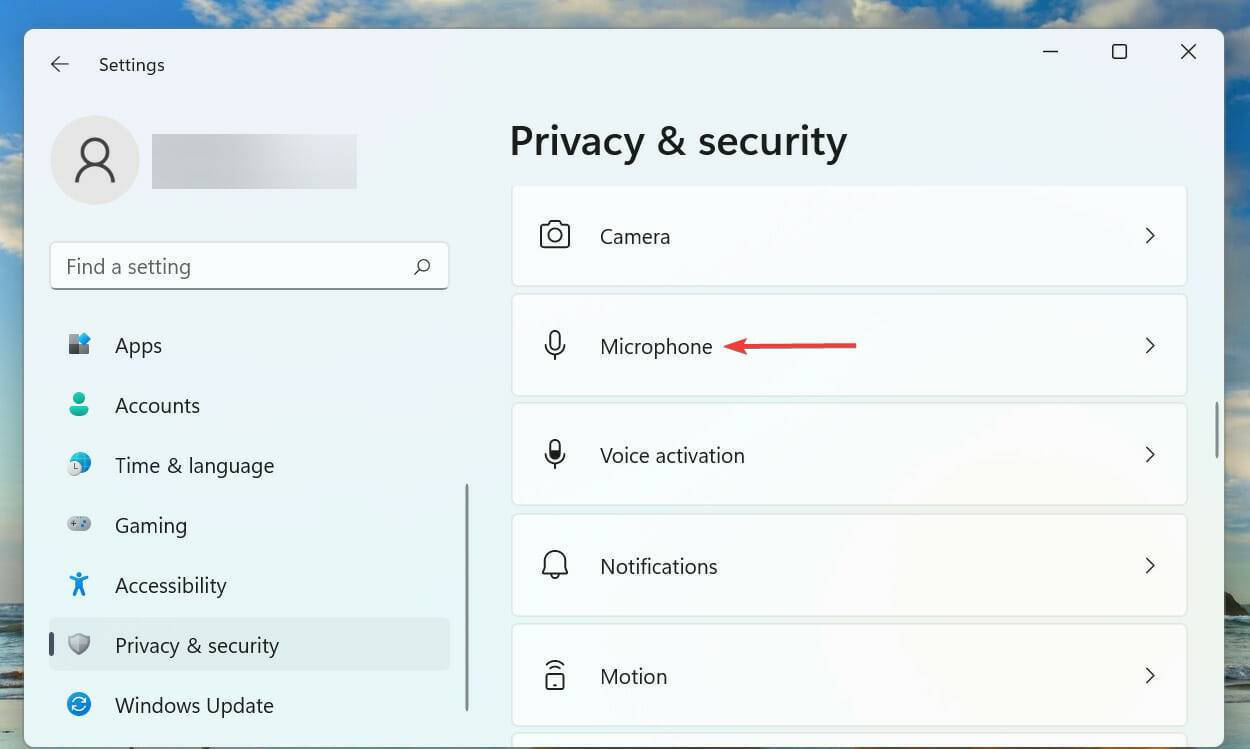The height and width of the screenshot is (749, 1250).
Task: Click the Windows Update icon
Action: (79, 705)
